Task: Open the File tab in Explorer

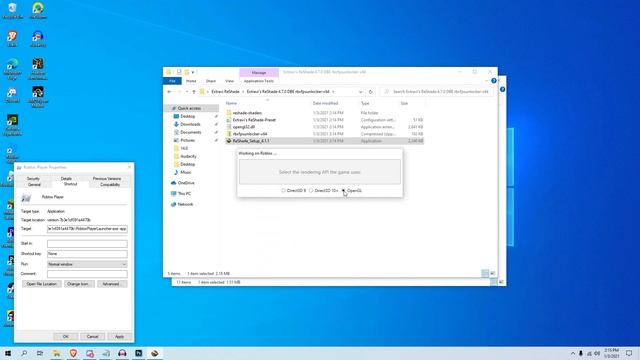Action: tap(172, 81)
